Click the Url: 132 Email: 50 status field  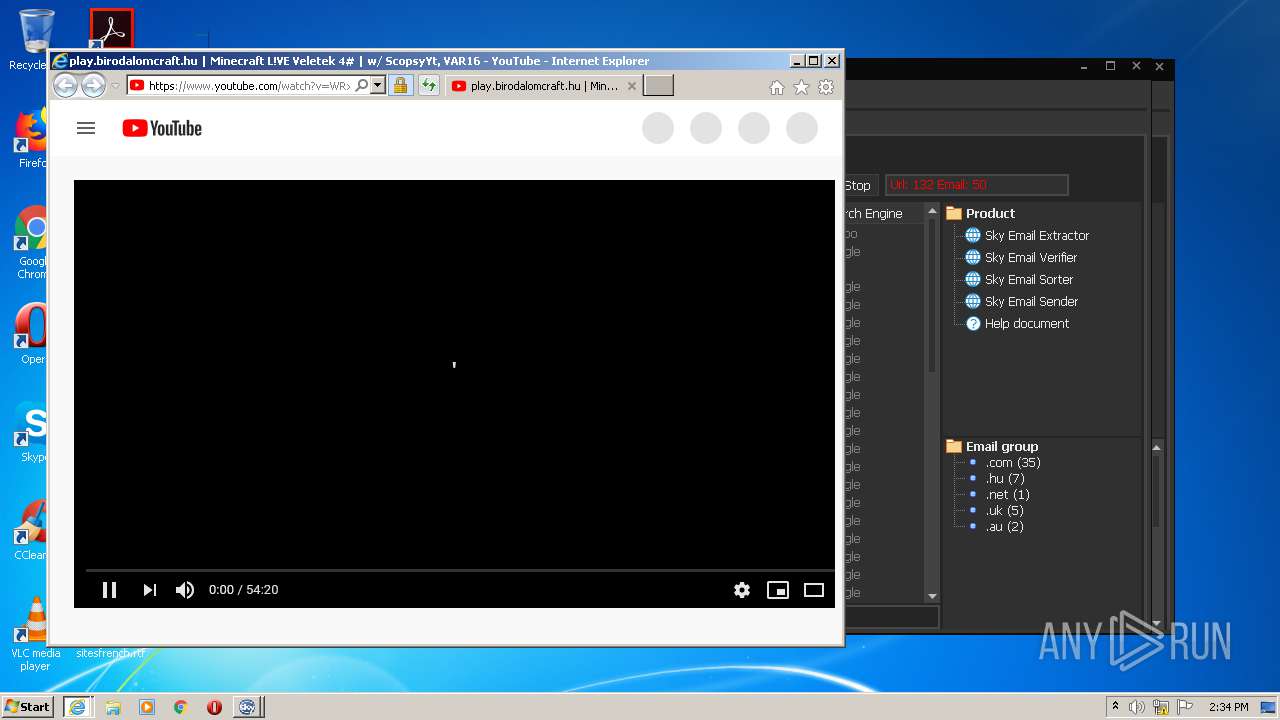[976, 185]
